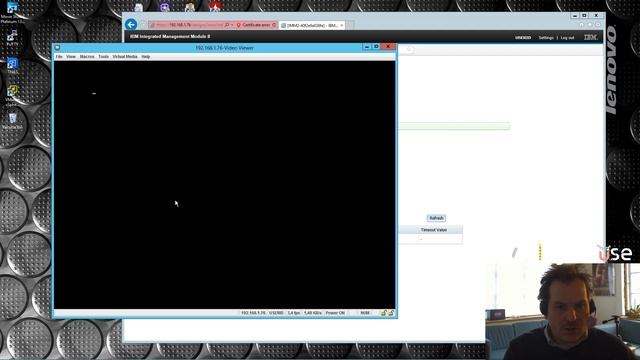
Task: Click the NUM indicator in status bar
Action: 365,313
